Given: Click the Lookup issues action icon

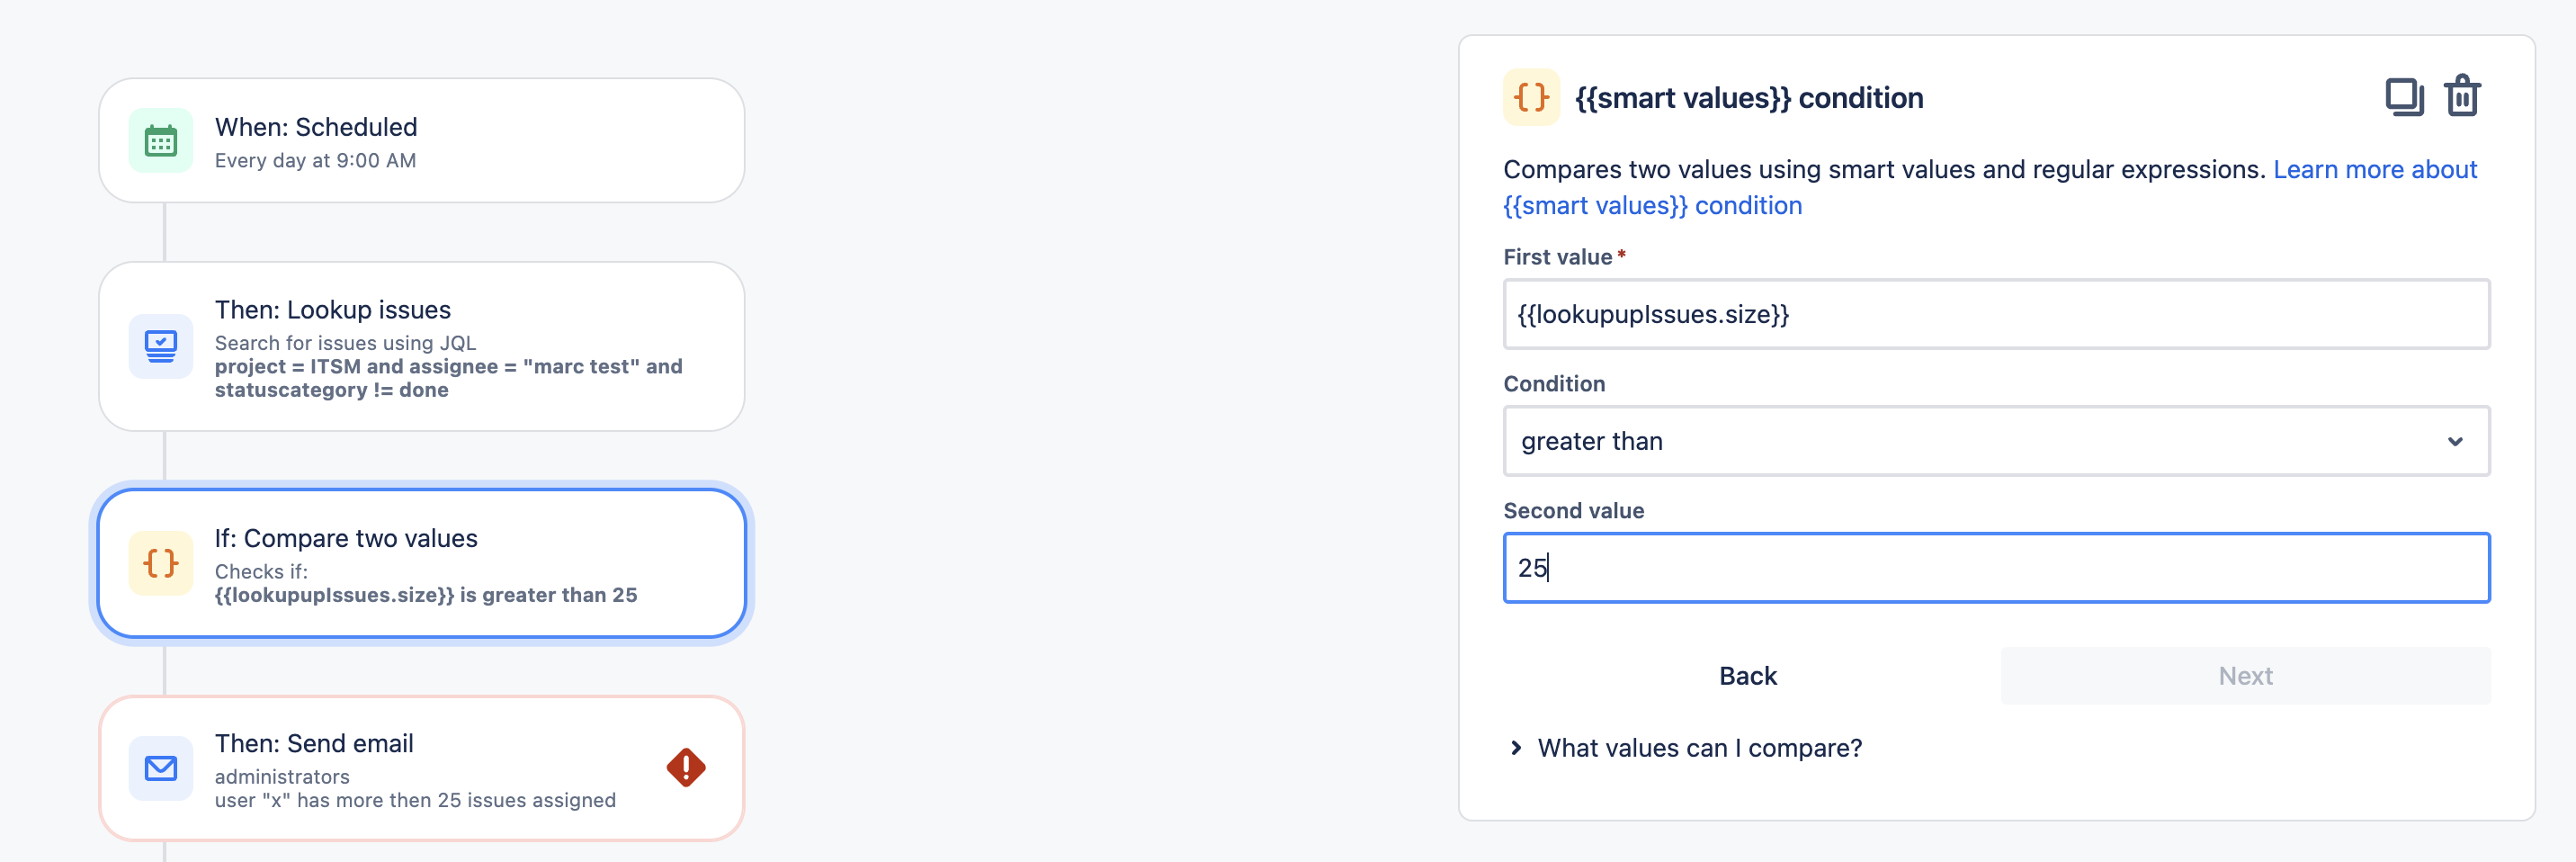Looking at the screenshot, I should [x=160, y=346].
